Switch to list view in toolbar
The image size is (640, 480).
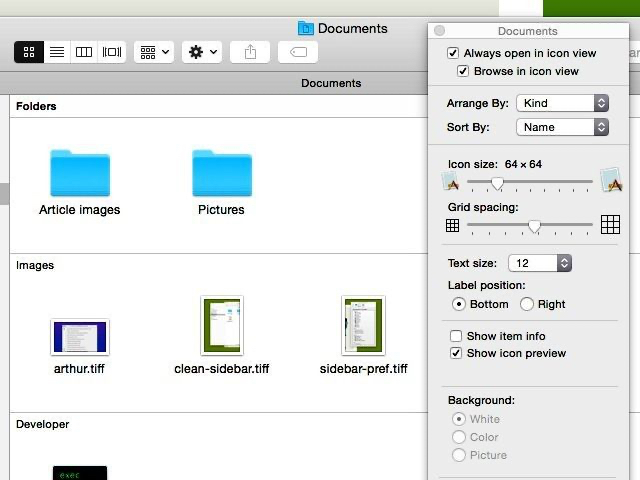click(x=57, y=52)
